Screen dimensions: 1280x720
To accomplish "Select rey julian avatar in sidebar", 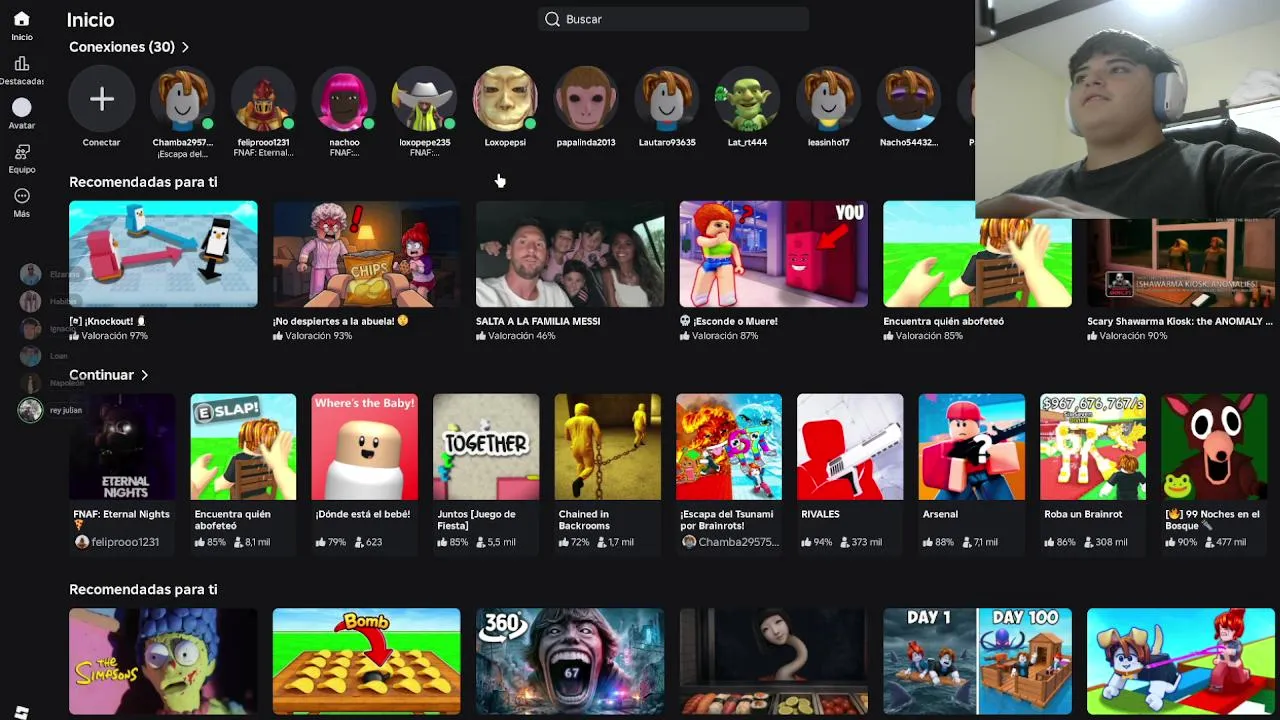I will pyautogui.click(x=30, y=410).
